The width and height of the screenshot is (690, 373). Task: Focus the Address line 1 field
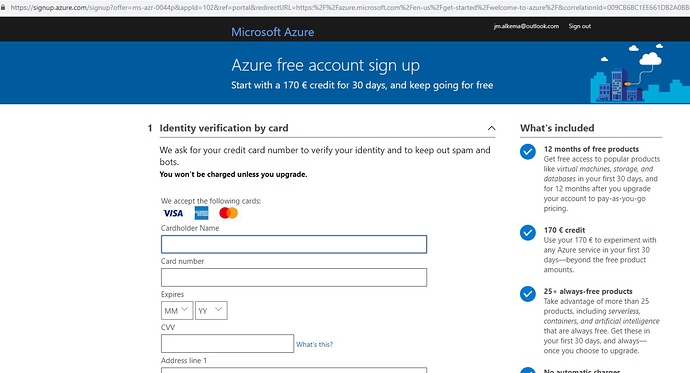coord(294,370)
